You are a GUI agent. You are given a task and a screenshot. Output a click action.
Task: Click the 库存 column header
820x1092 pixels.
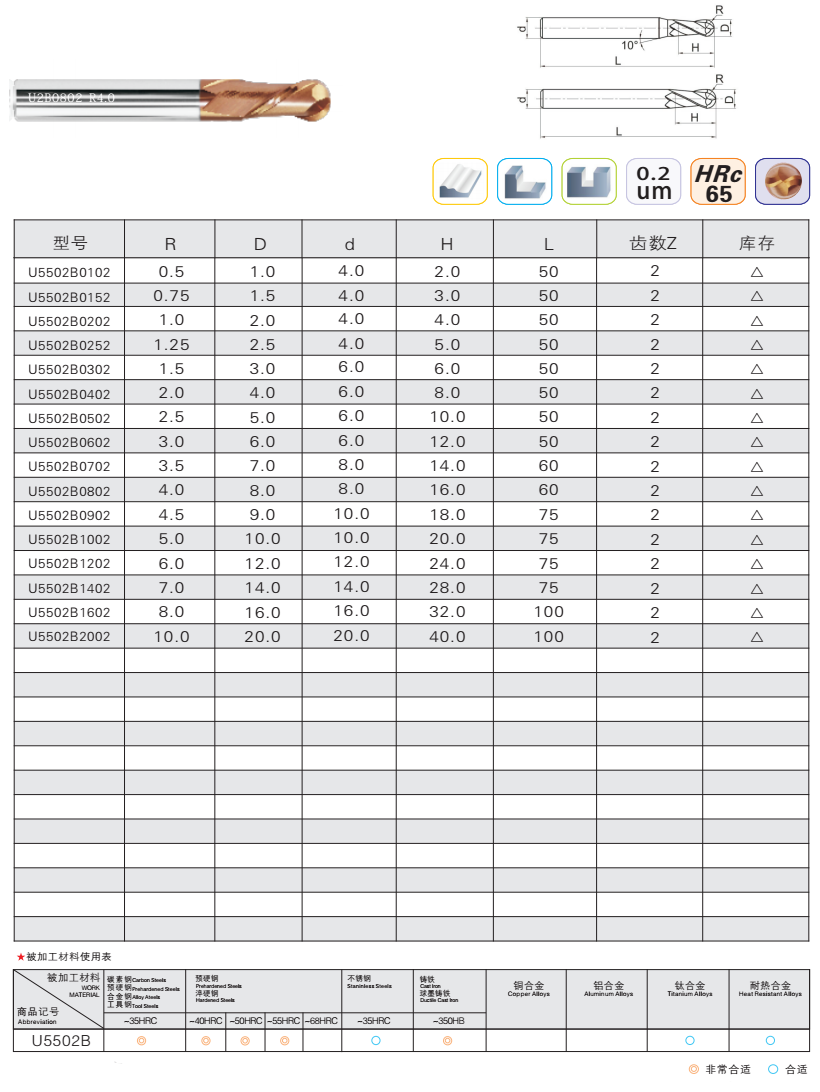756,243
